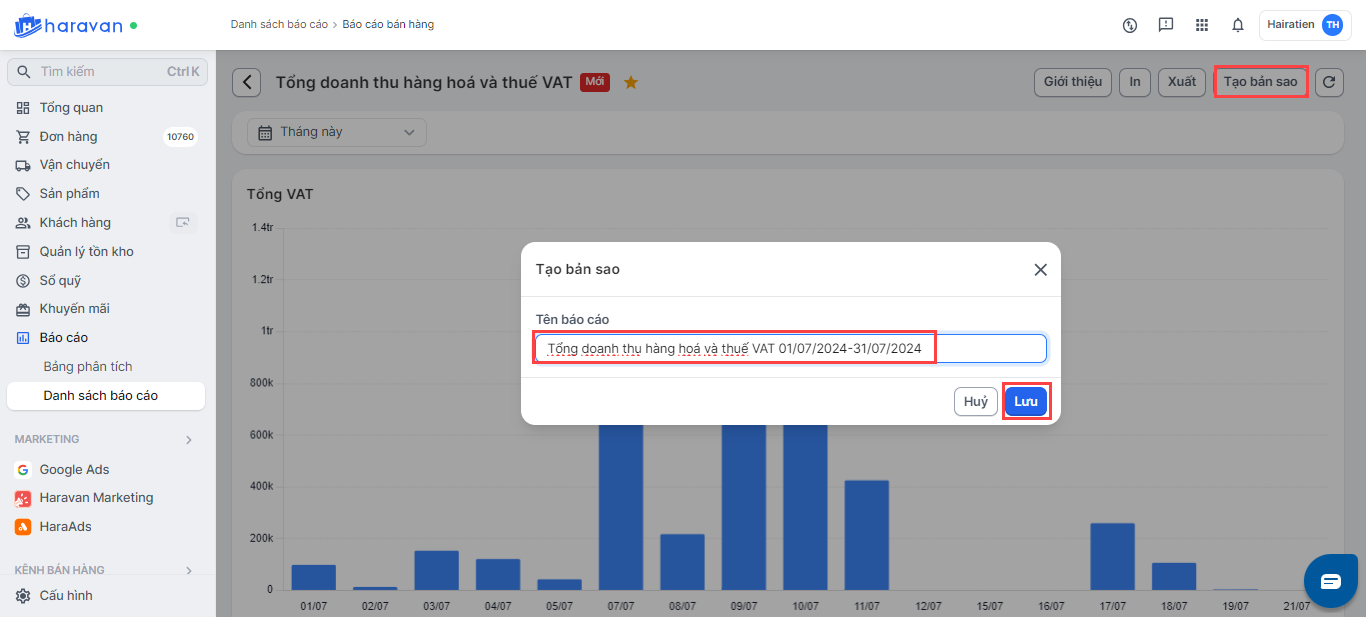Click the chart bar for 11/07
Screen dimensions: 1366x617
click(x=867, y=535)
